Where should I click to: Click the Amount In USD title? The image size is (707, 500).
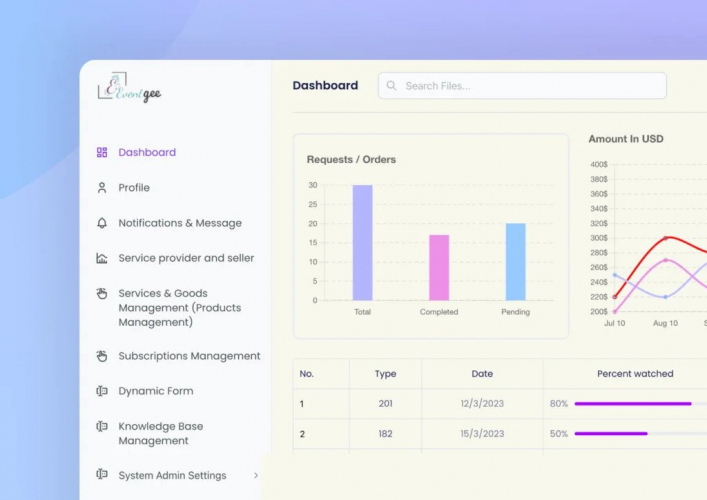point(626,139)
